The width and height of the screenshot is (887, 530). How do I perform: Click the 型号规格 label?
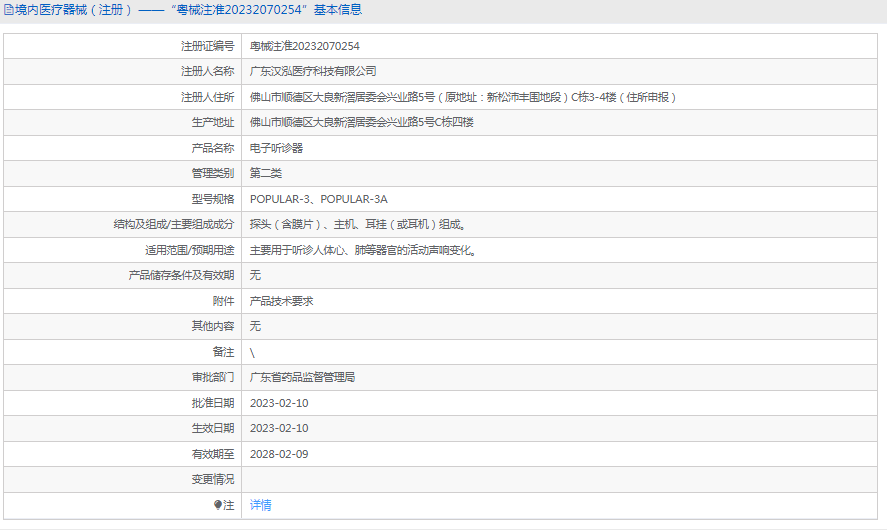[x=213, y=199]
